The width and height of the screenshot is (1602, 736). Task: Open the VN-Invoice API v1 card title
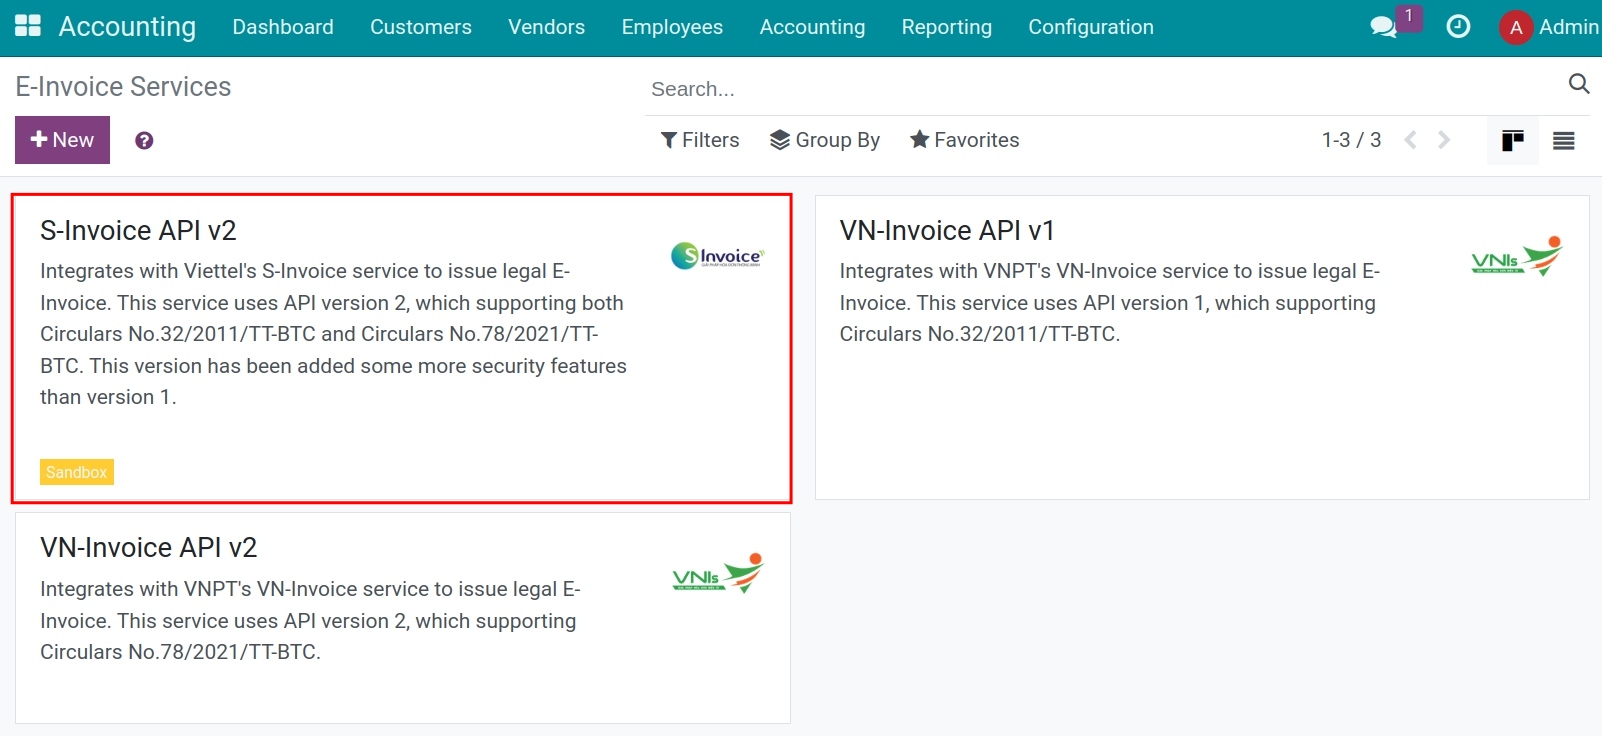click(947, 231)
